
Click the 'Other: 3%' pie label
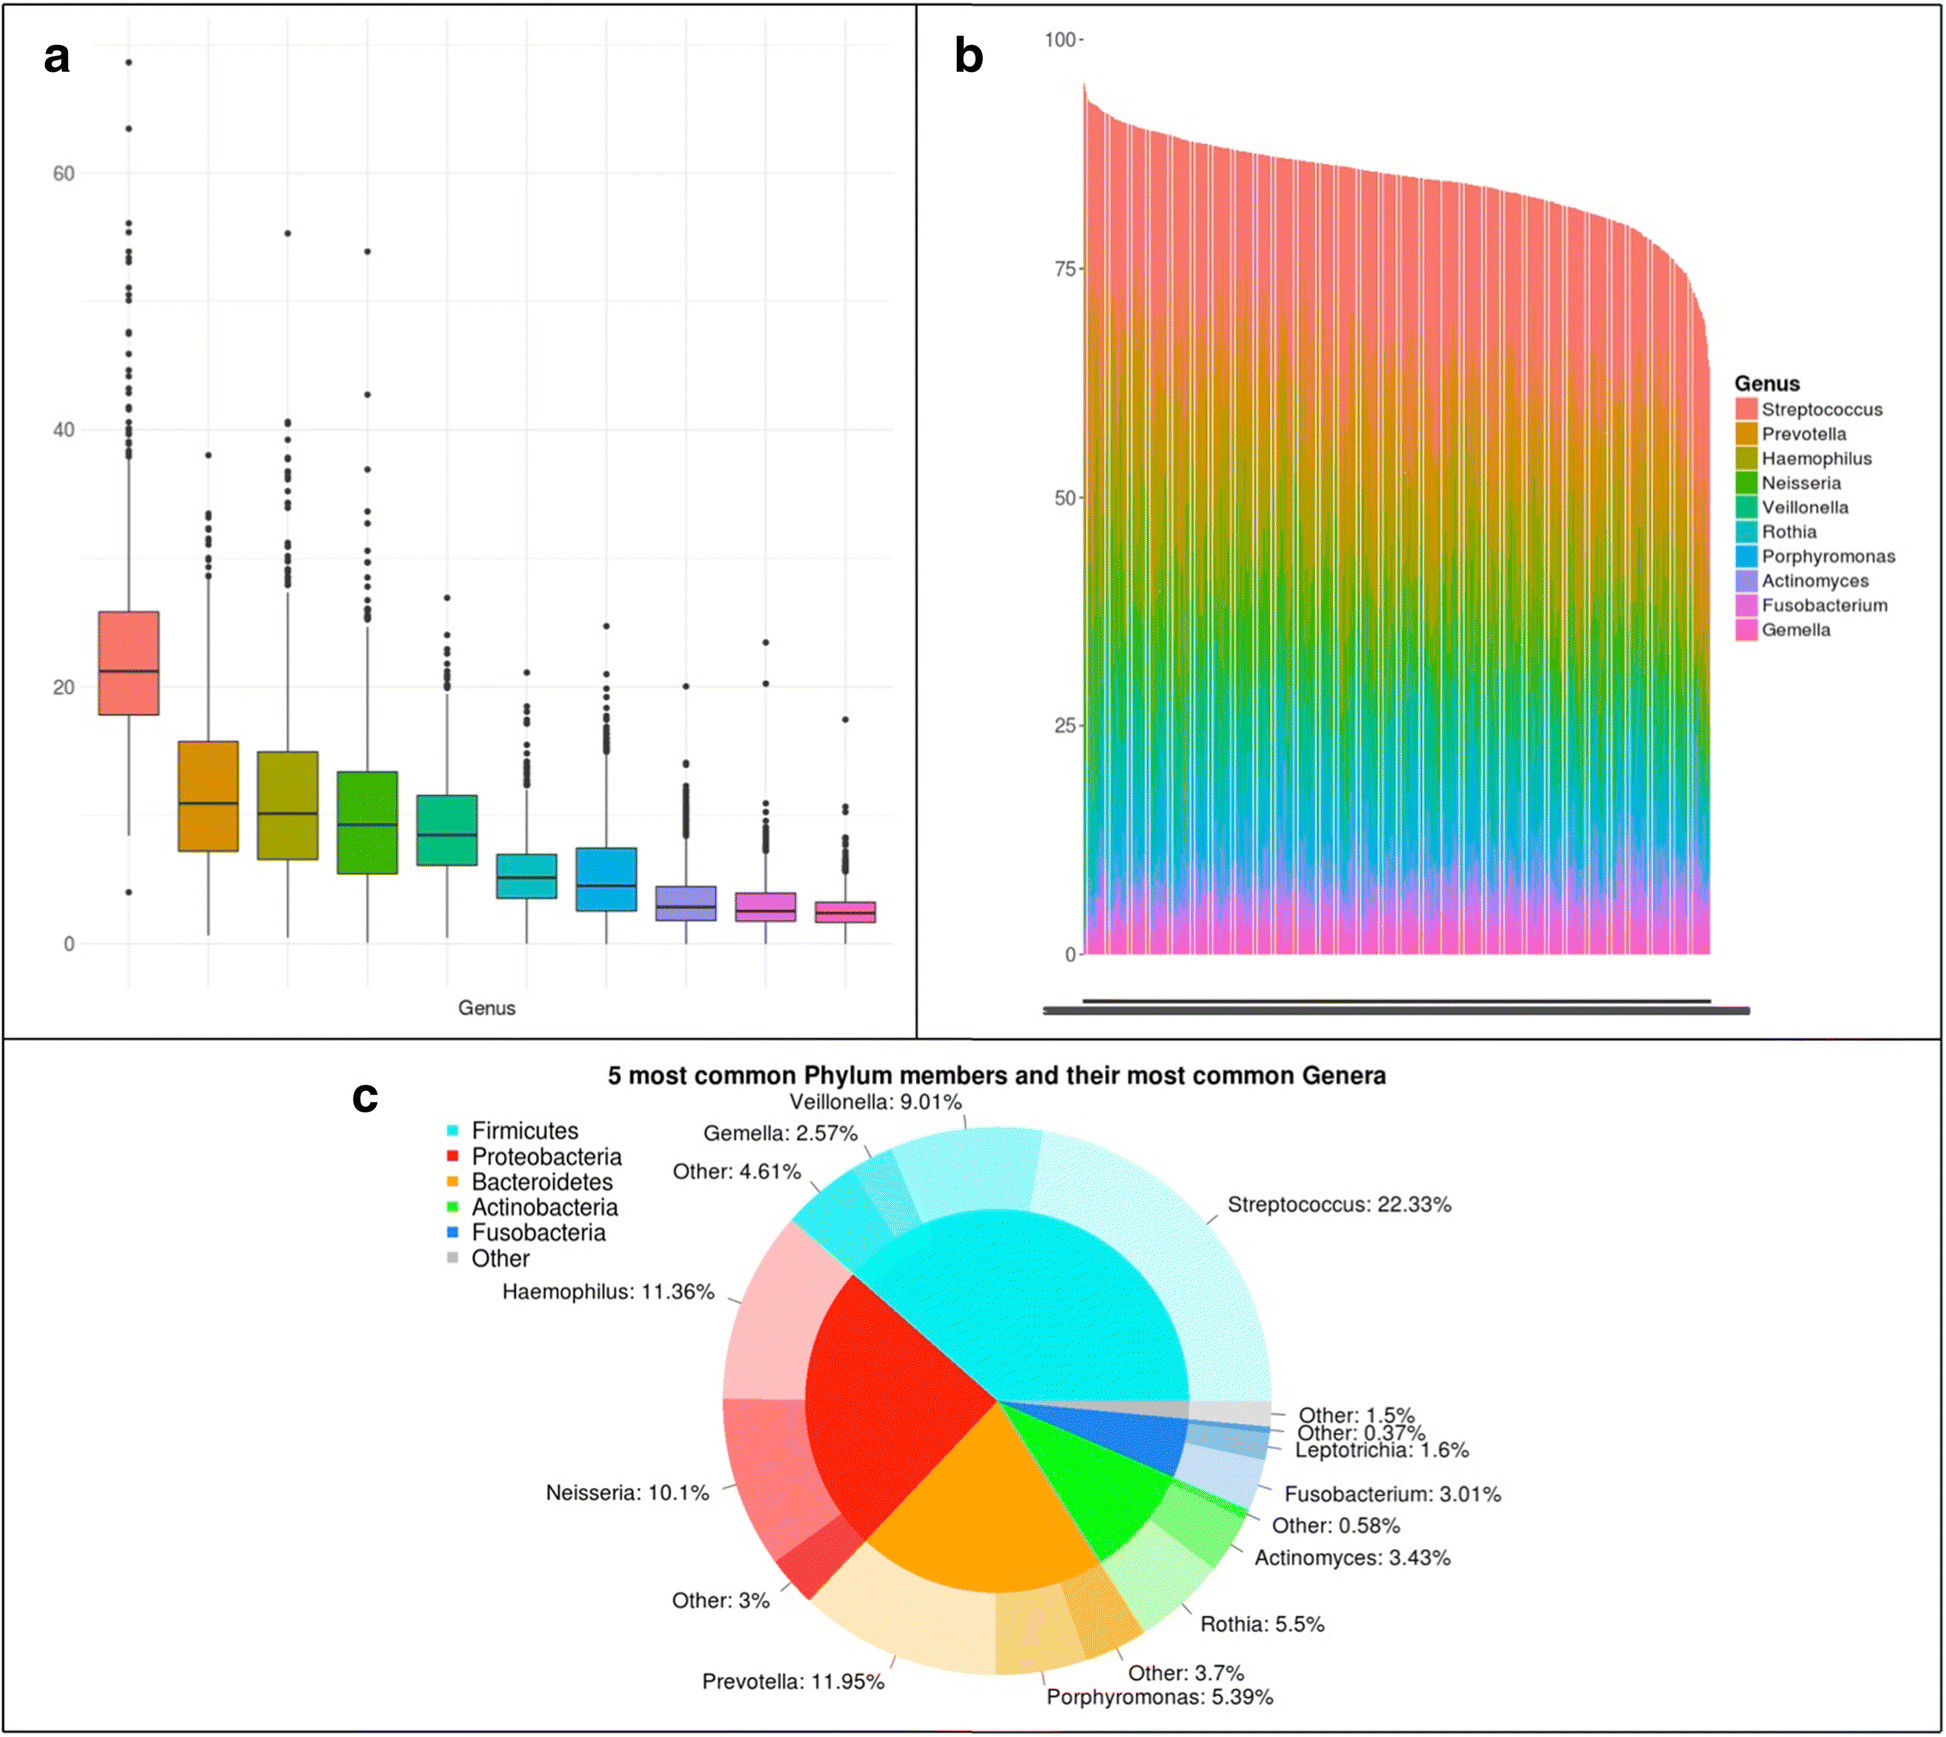coord(721,1601)
